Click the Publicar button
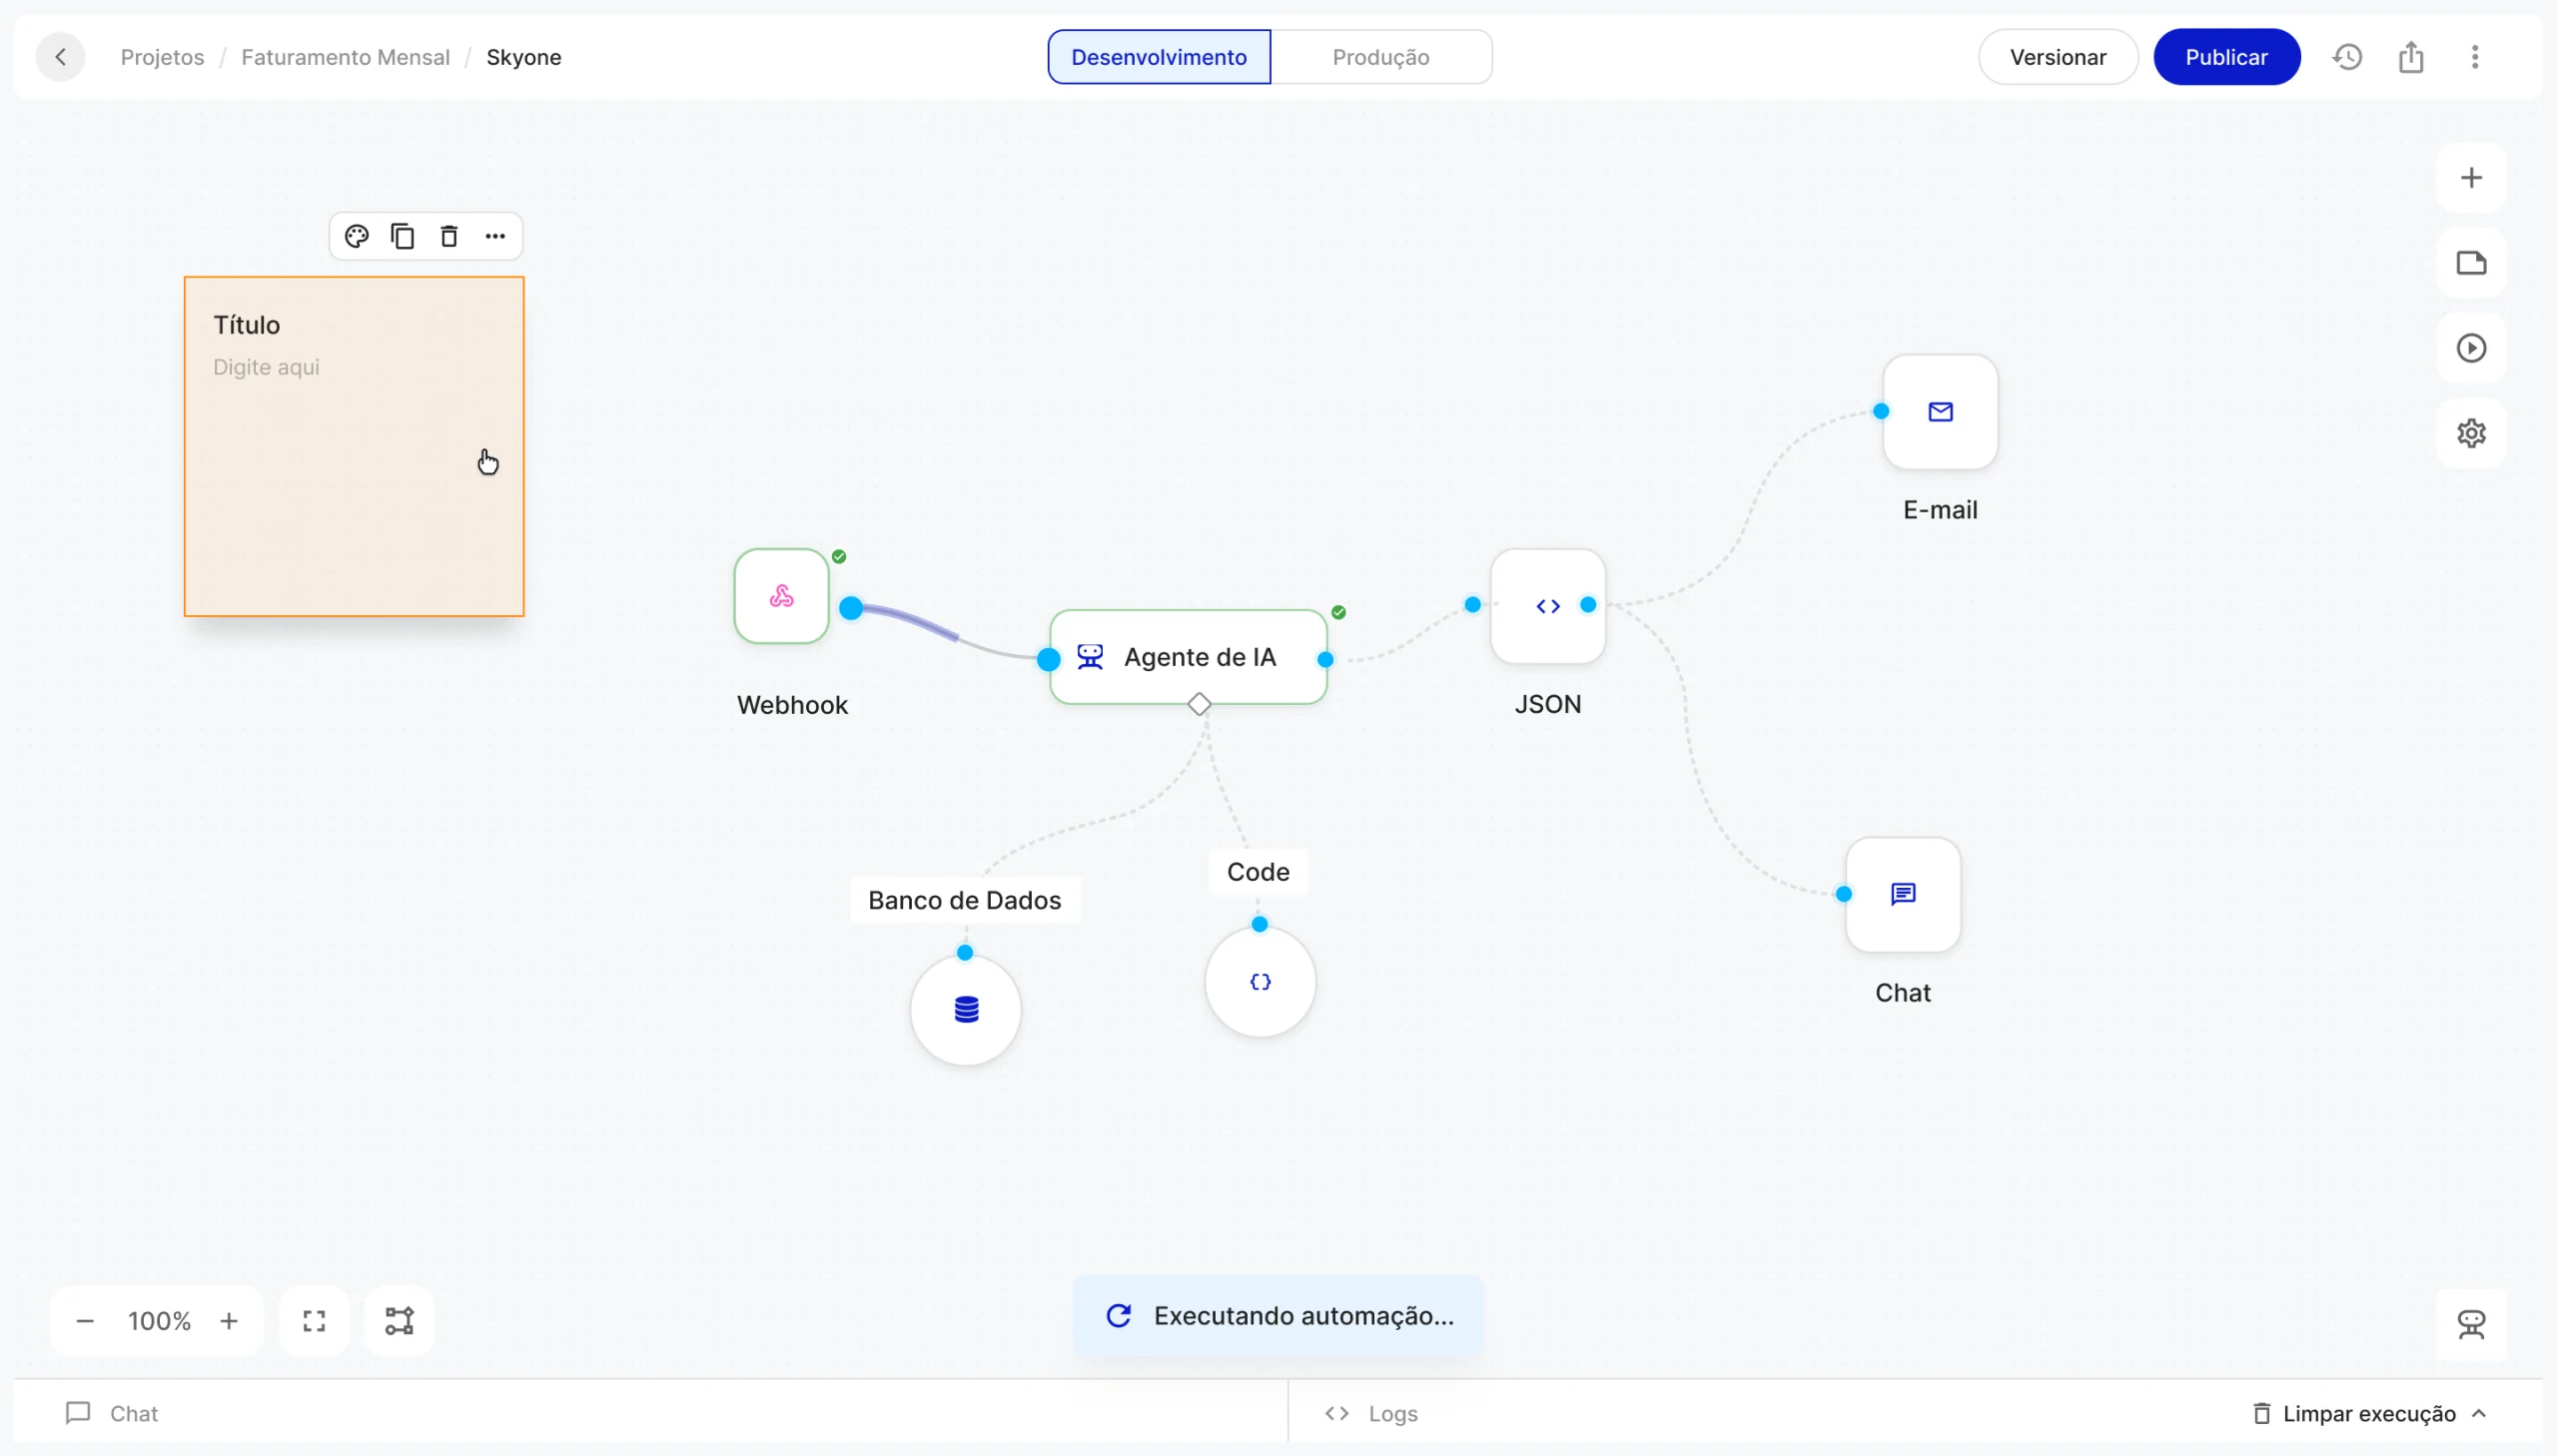Screen dimensions: 2557x1456 click(2226, 57)
